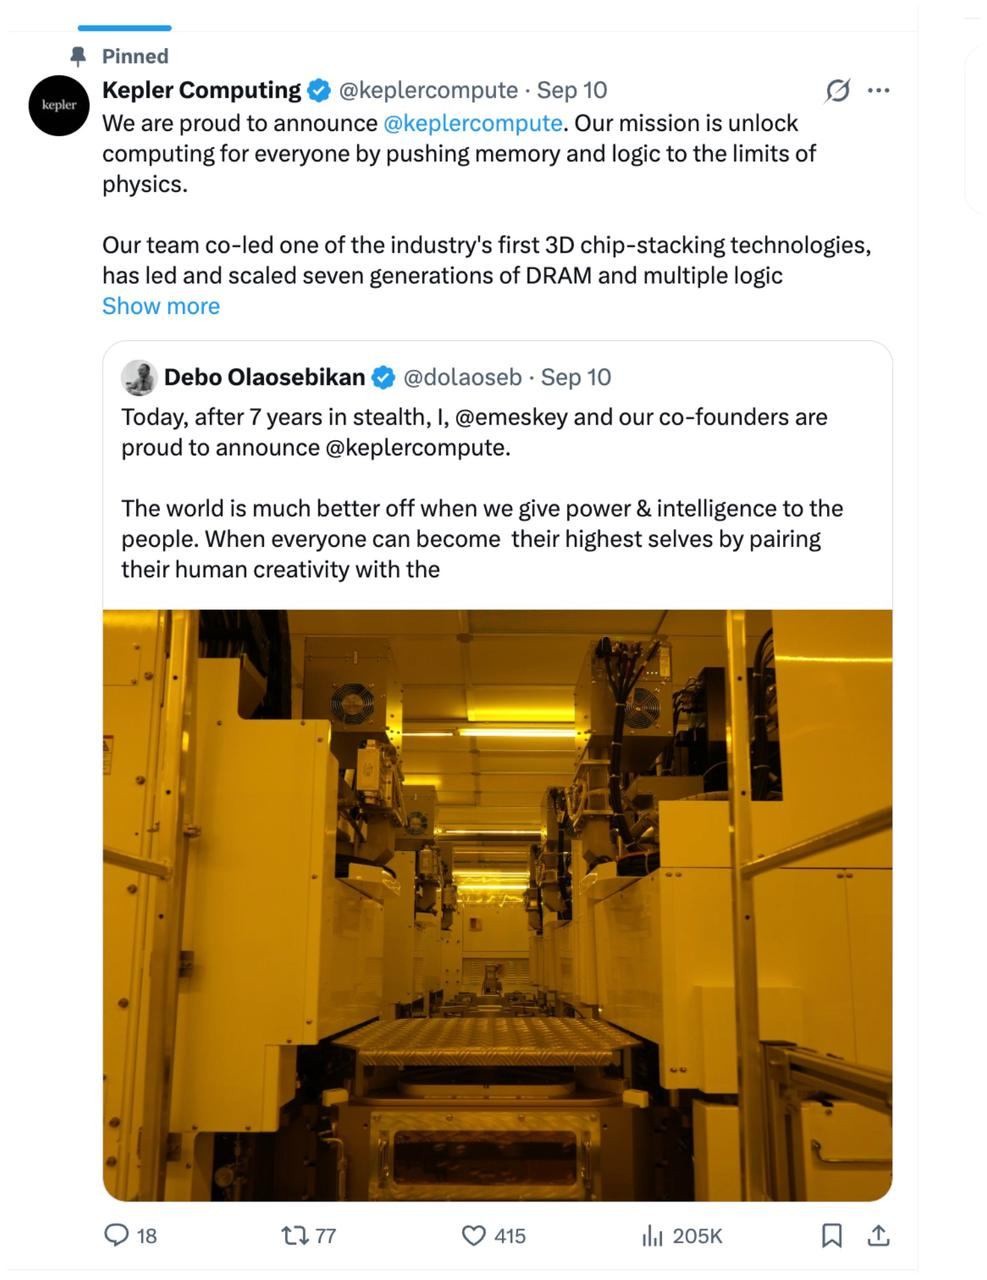View post analytics bar chart icon
Screen dimensions: 987x1280
click(x=652, y=1236)
